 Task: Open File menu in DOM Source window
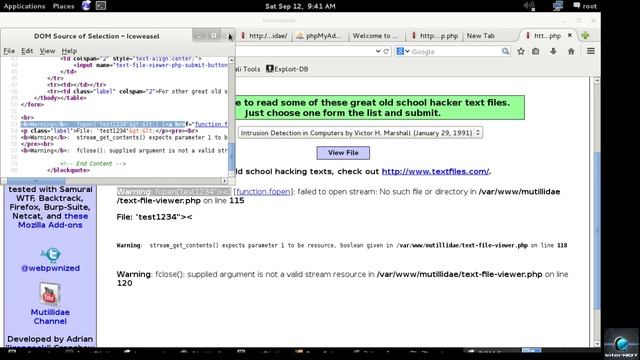pos(9,51)
